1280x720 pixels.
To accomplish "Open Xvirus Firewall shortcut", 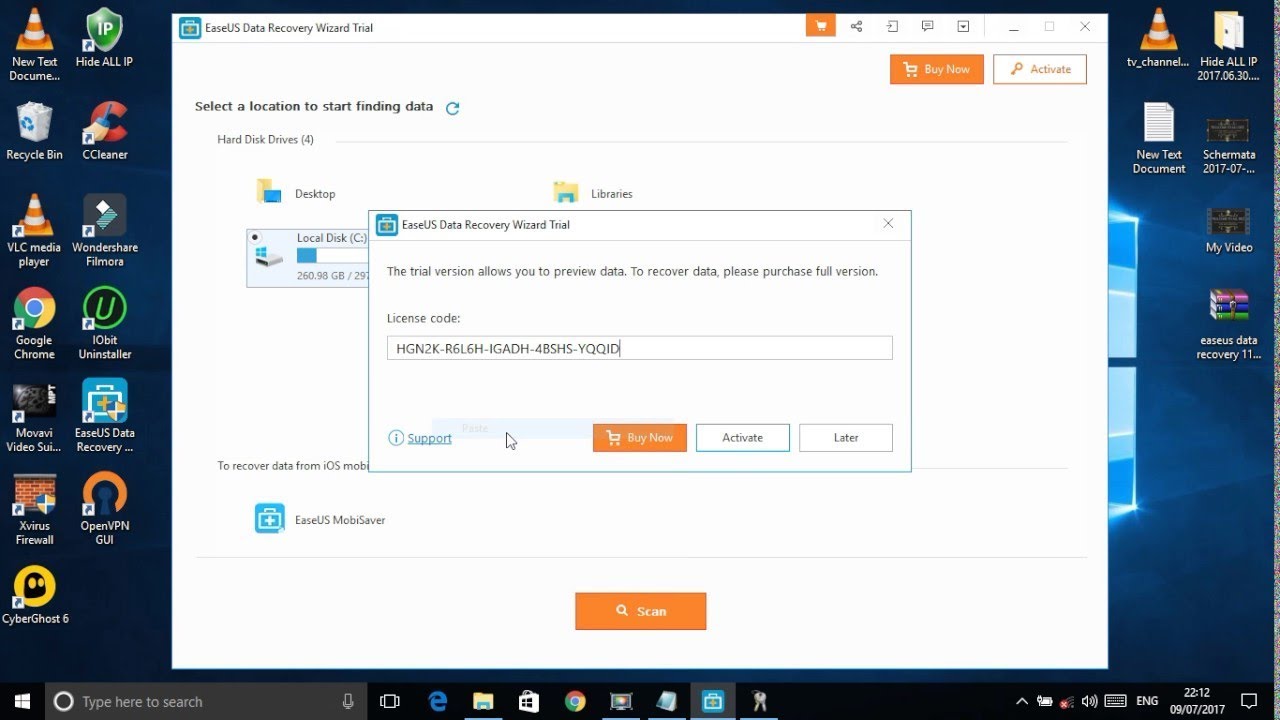I will 34,510.
